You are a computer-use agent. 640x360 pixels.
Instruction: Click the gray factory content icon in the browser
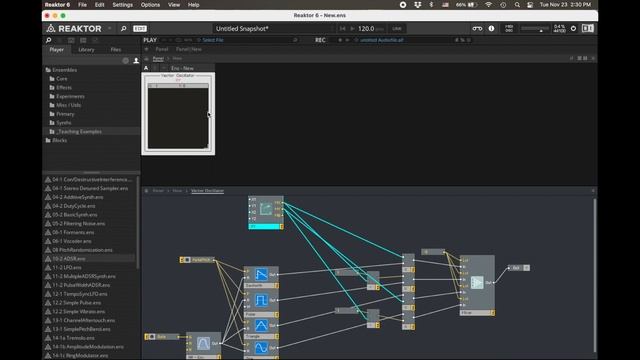click(x=126, y=60)
